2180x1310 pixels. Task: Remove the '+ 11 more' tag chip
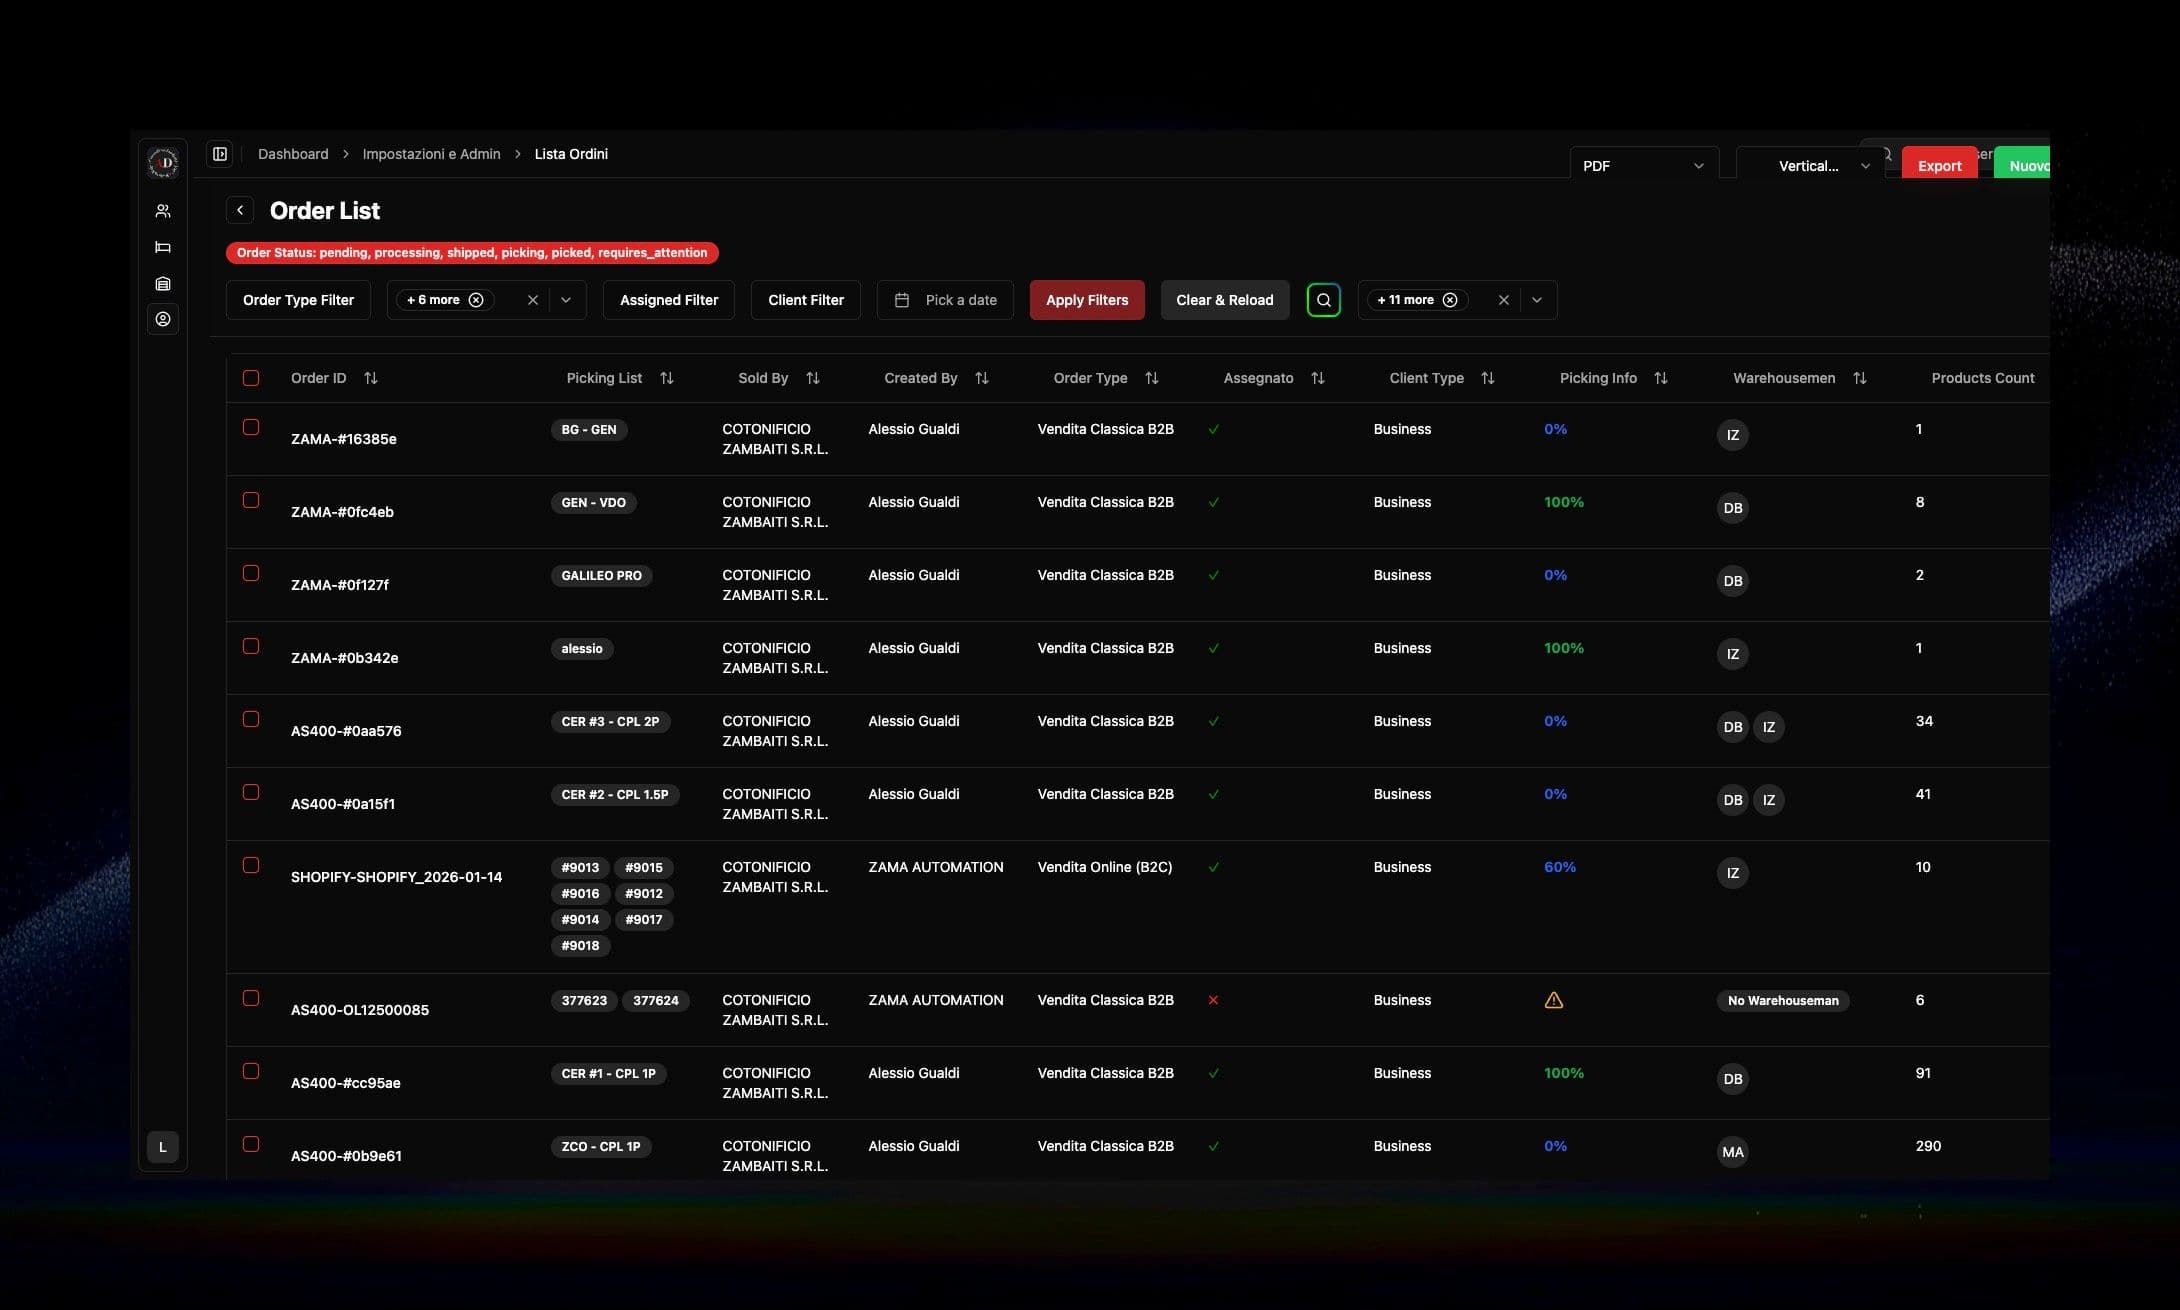coord(1450,300)
